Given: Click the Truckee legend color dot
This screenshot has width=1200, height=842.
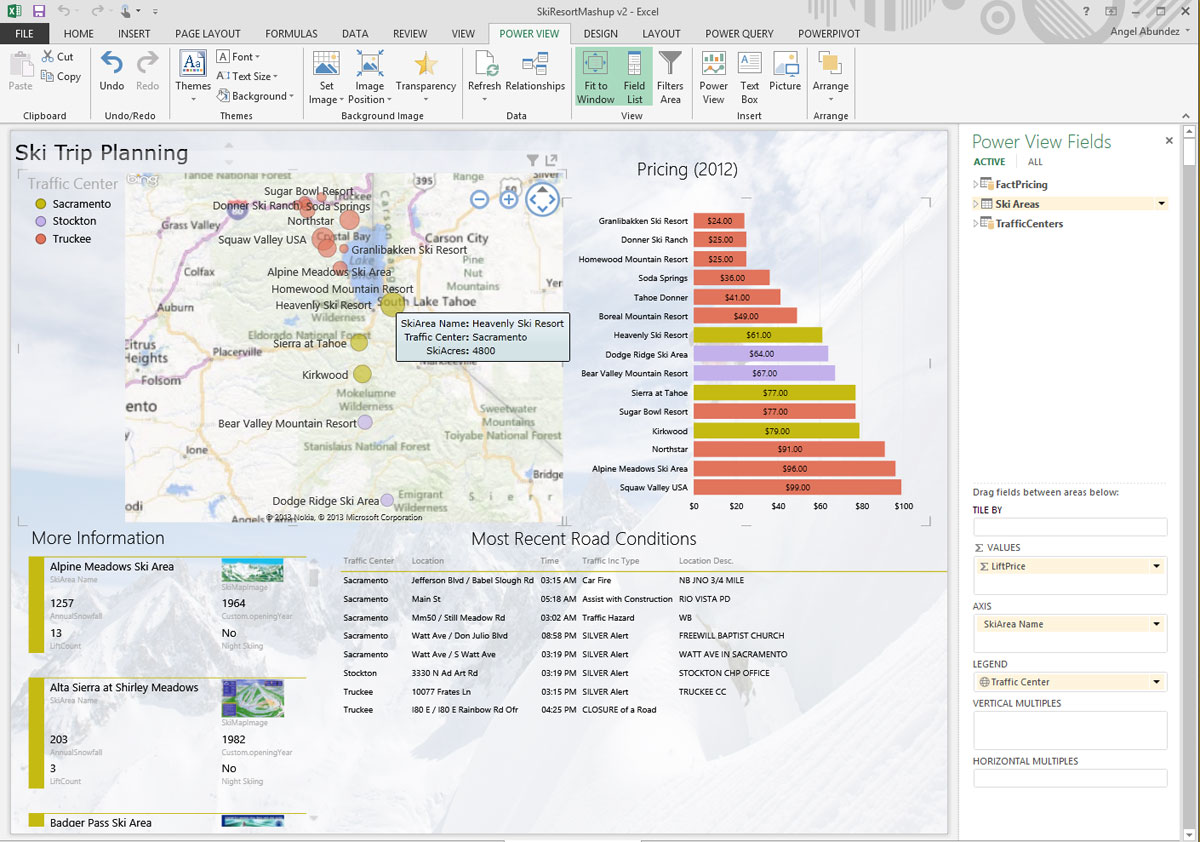Looking at the screenshot, I should click(x=40, y=239).
